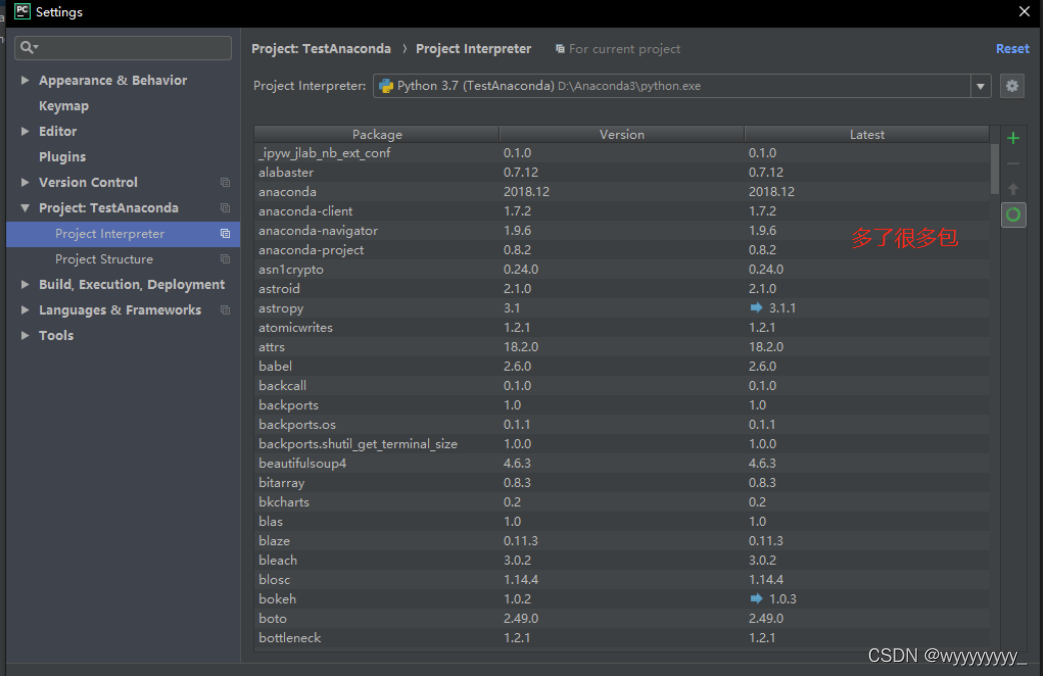This screenshot has width=1043, height=676.
Task: Expand Version Control section
Action: pos(25,182)
